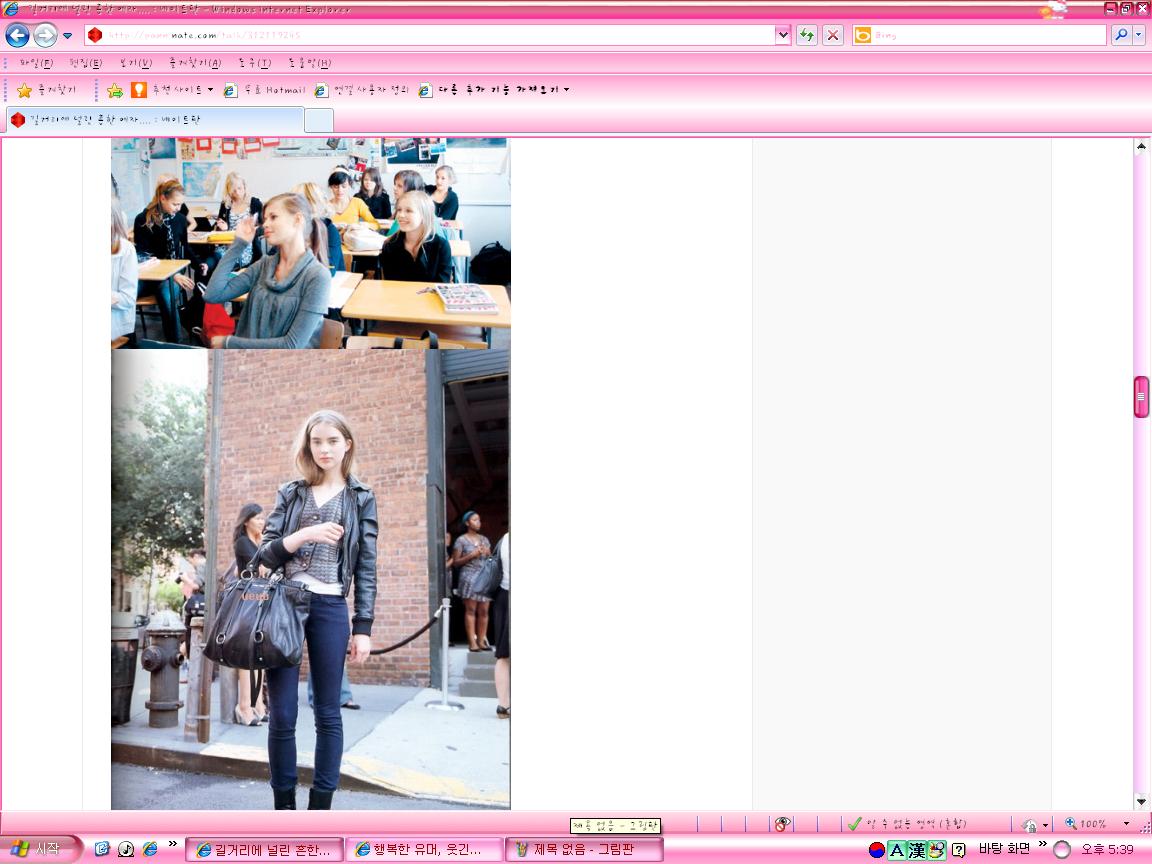Image resolution: width=1152 pixels, height=864 pixels.
Task: Click the browser Back arrow button
Action: coord(18,35)
